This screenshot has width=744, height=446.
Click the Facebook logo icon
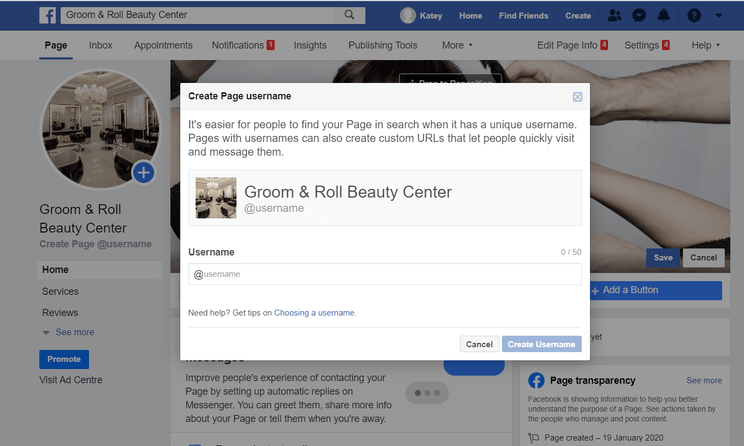pyautogui.click(x=47, y=15)
